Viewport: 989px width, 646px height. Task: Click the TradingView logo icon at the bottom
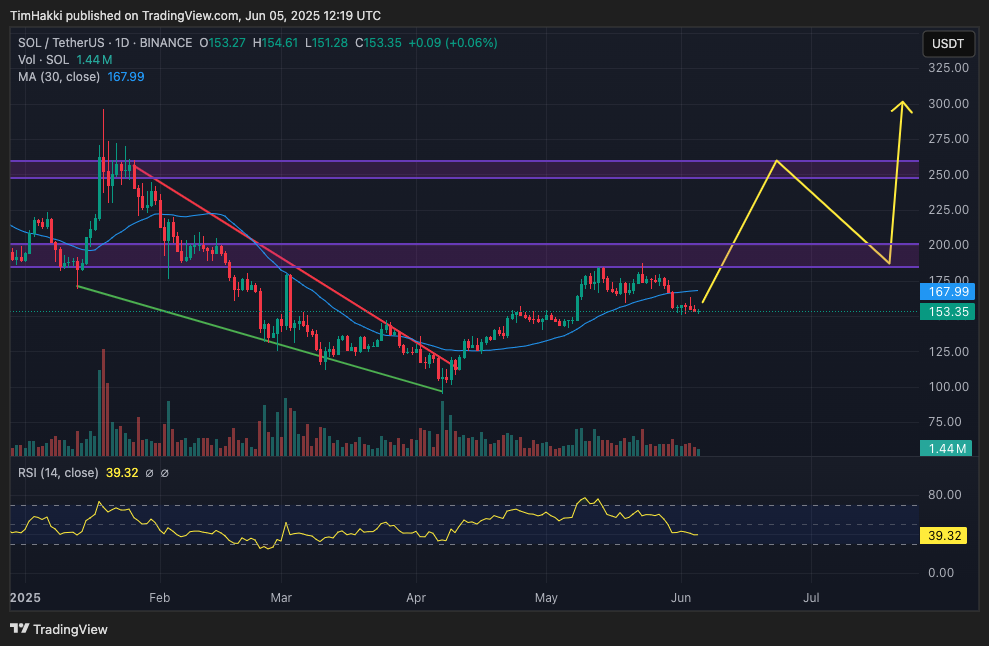(20, 628)
